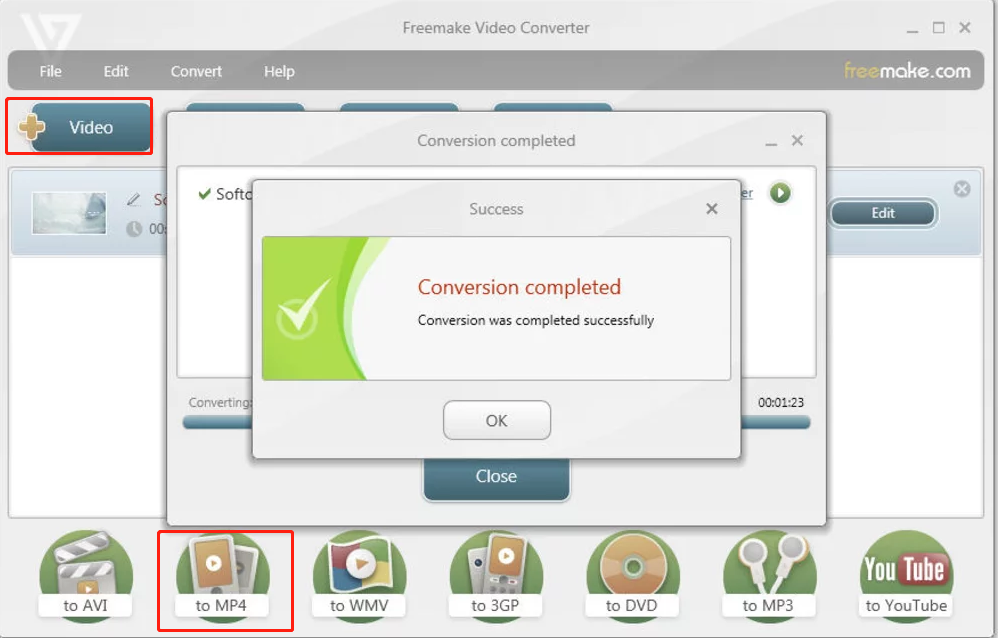Select the to WMV format icon

pos(359,576)
